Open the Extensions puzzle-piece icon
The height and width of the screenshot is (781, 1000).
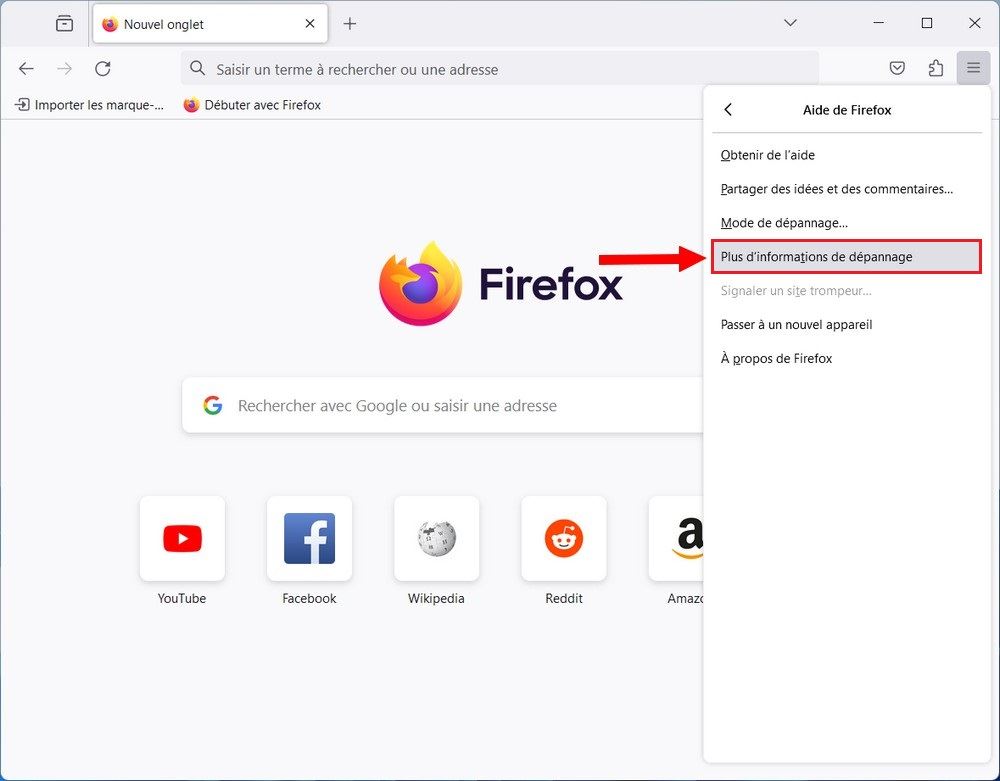pyautogui.click(x=935, y=68)
